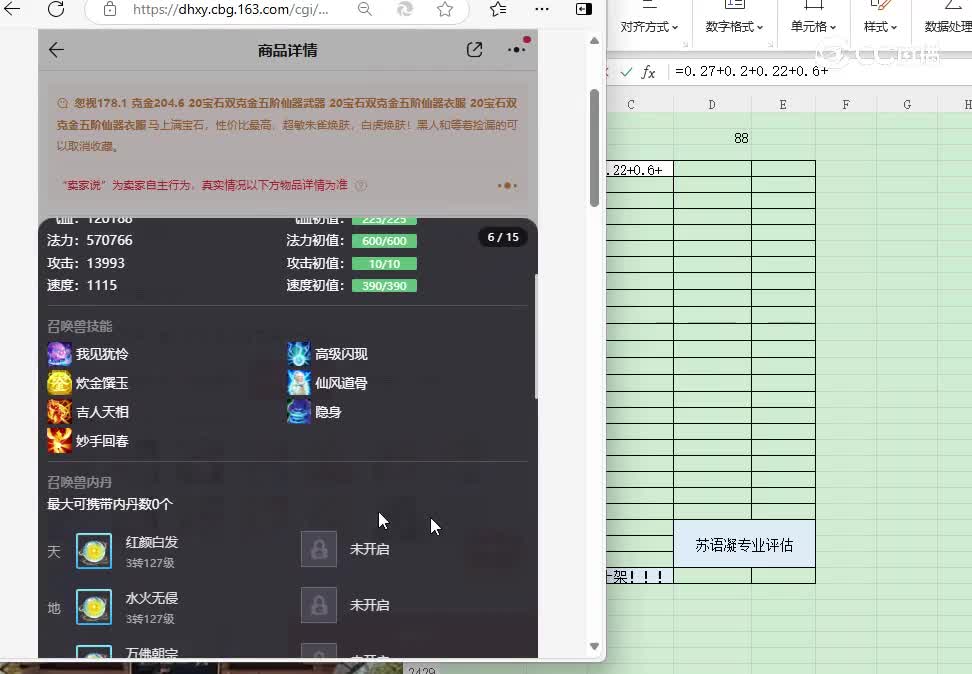This screenshot has height=674, width=972.
Task: Select column C header
Action: (x=630, y=105)
